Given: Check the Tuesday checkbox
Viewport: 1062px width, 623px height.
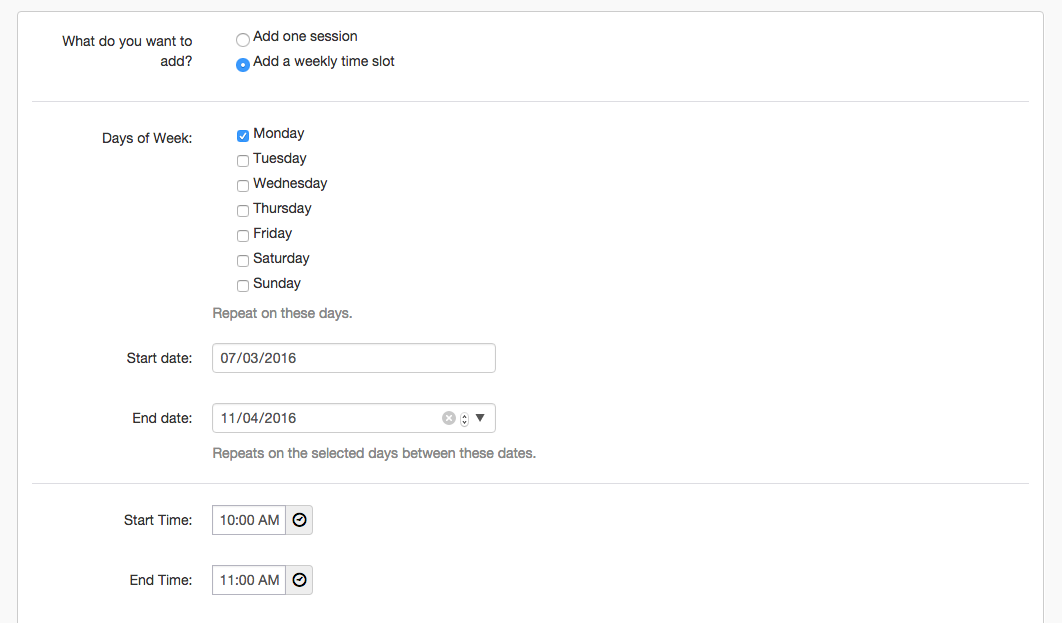Looking at the screenshot, I should tap(243, 161).
